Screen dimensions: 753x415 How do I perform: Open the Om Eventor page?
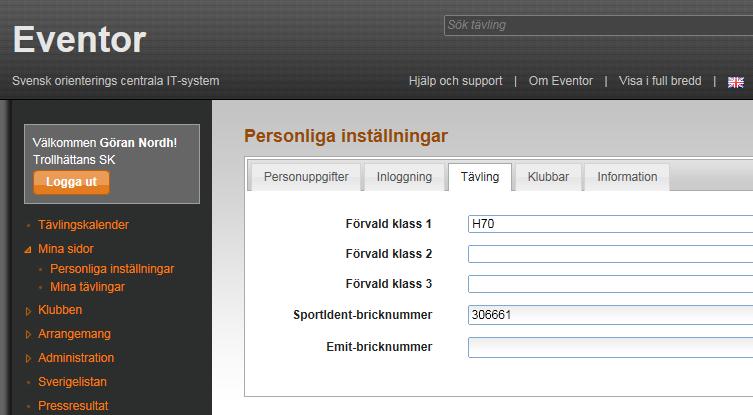click(560, 81)
